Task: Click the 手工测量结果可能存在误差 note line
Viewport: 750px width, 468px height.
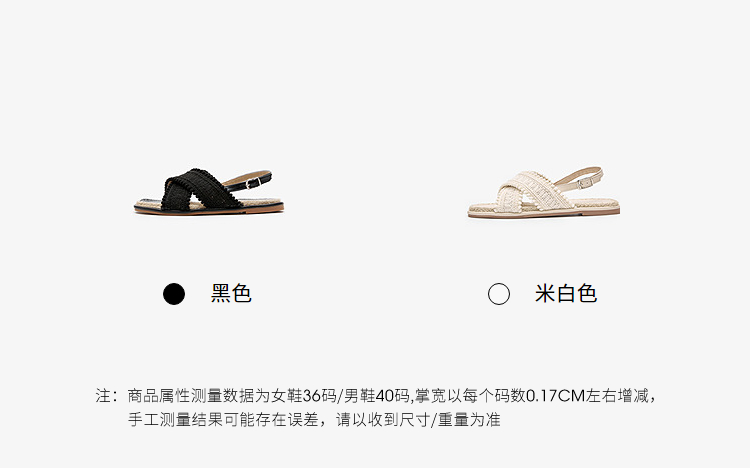Action: pos(223,420)
